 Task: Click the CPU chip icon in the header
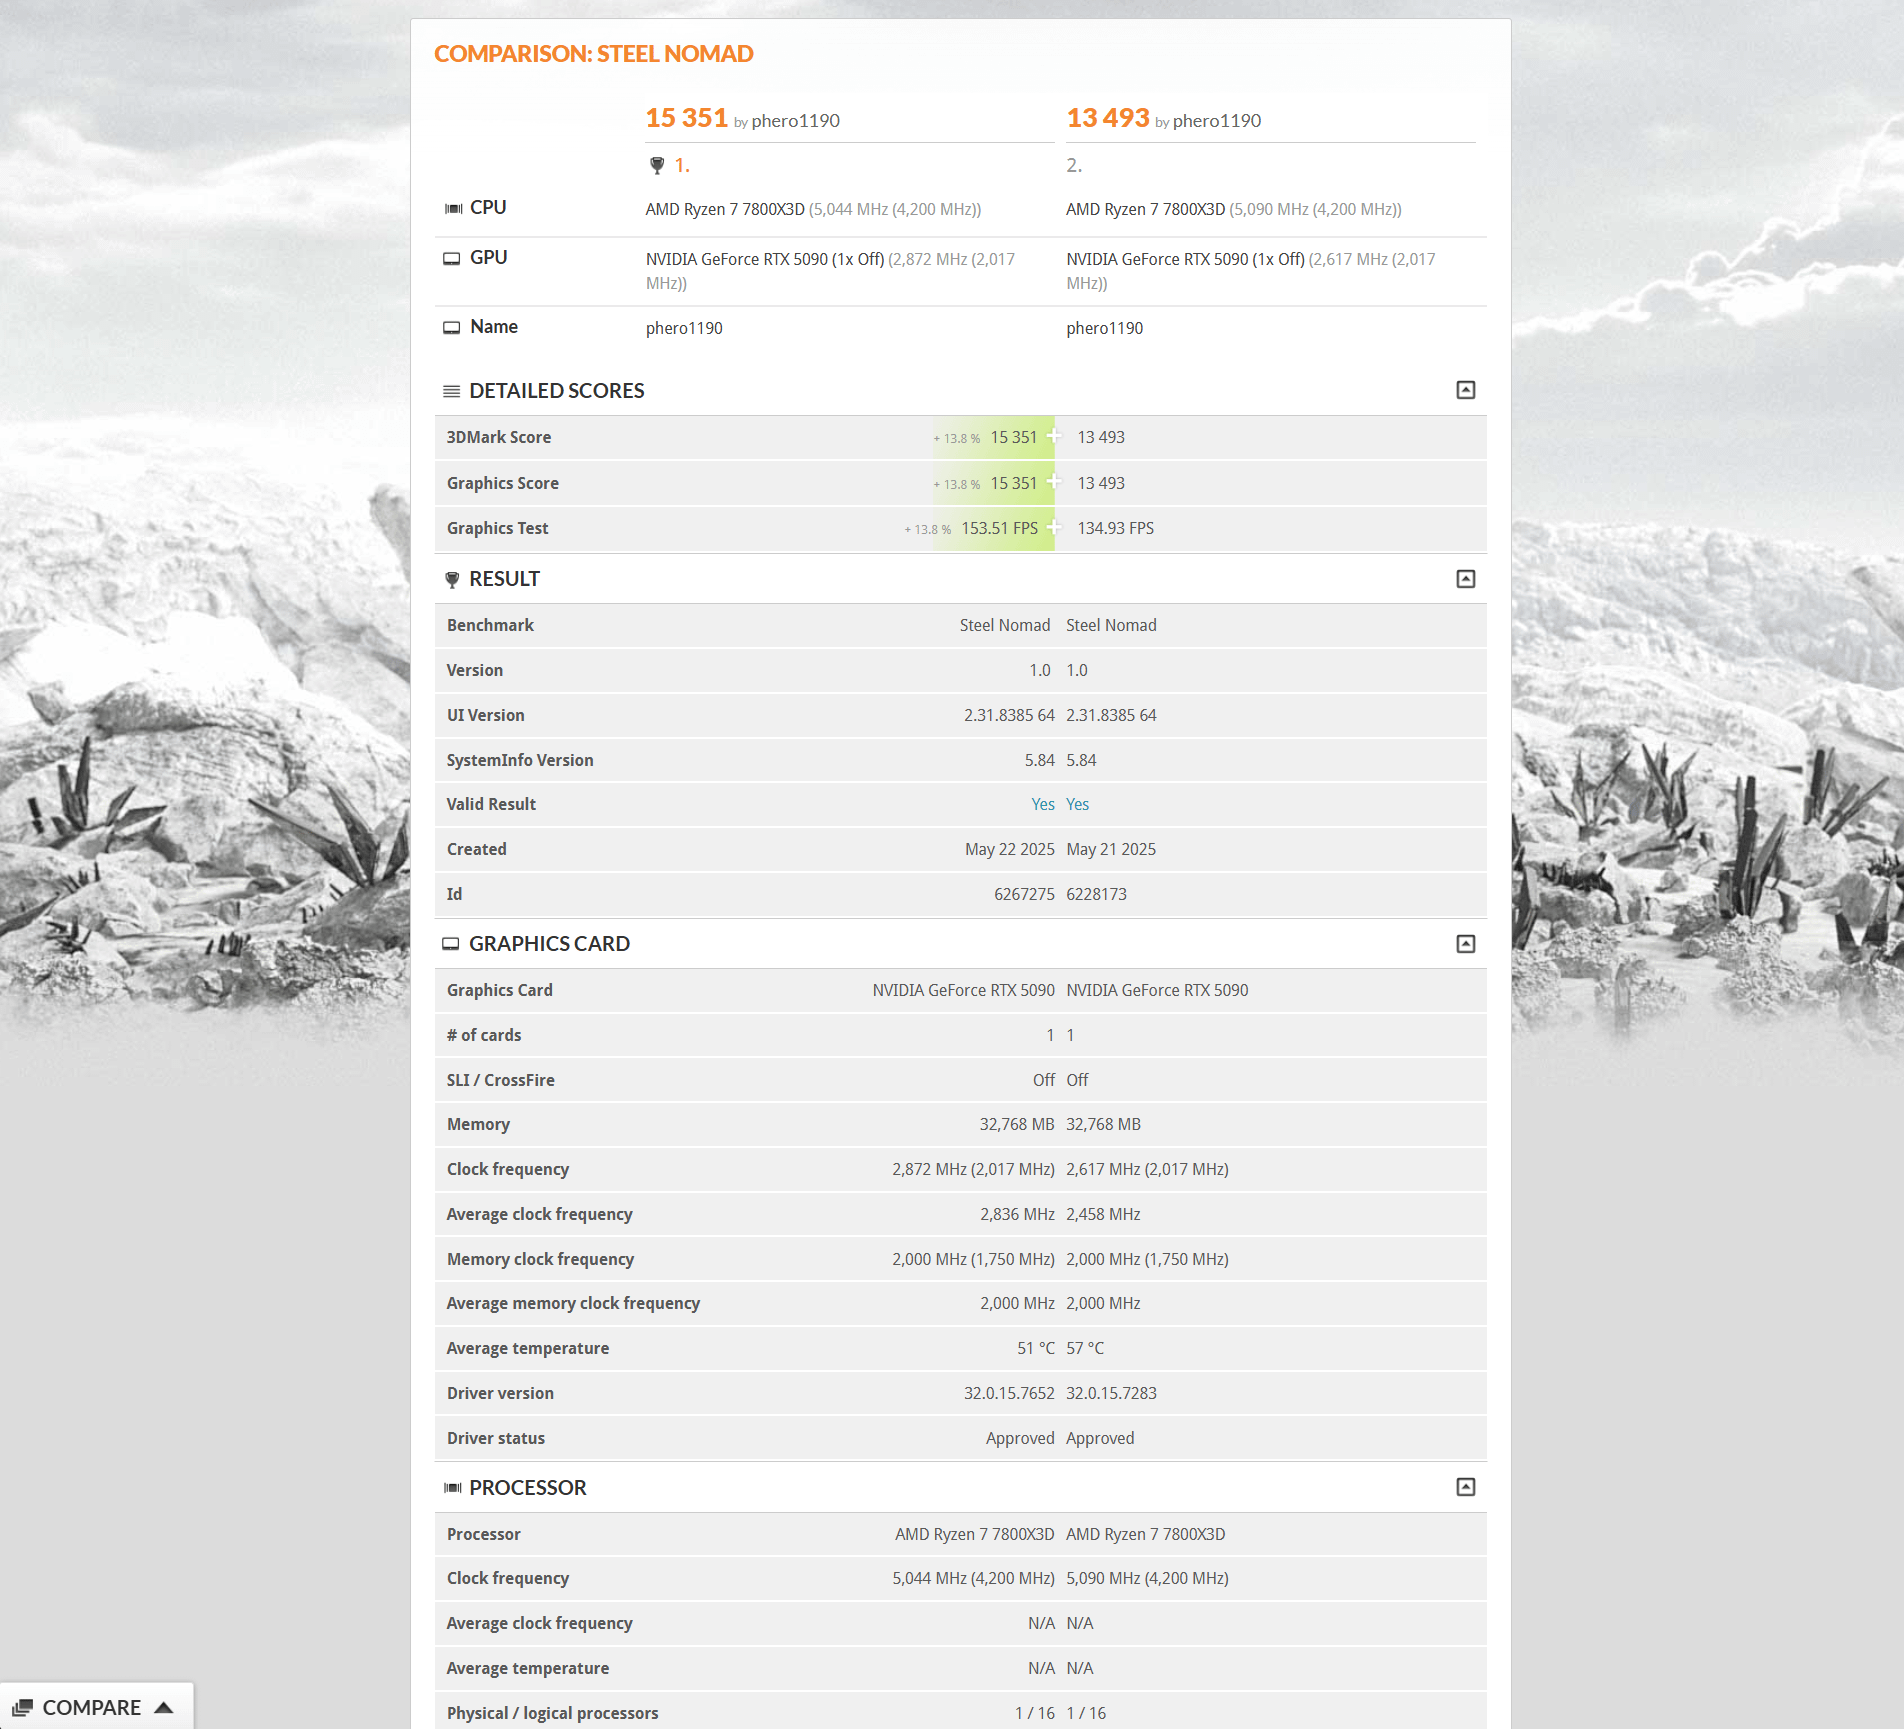point(453,208)
